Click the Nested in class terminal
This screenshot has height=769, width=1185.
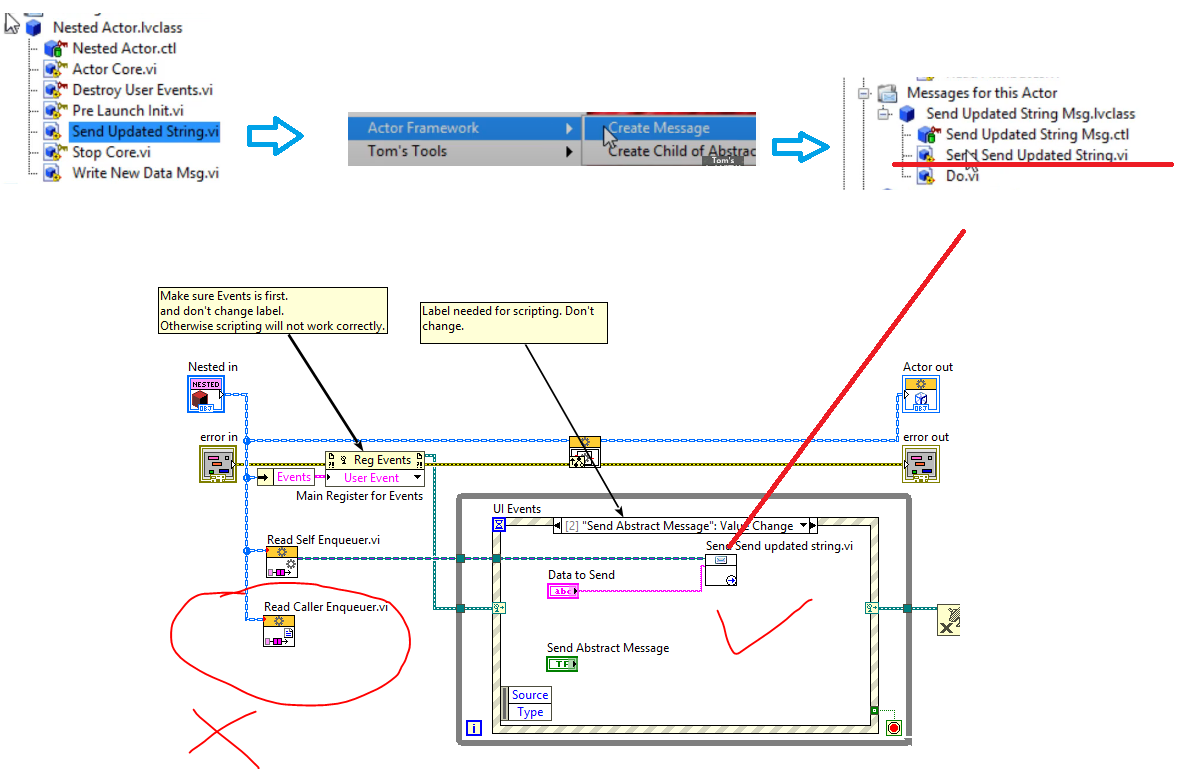coord(206,394)
